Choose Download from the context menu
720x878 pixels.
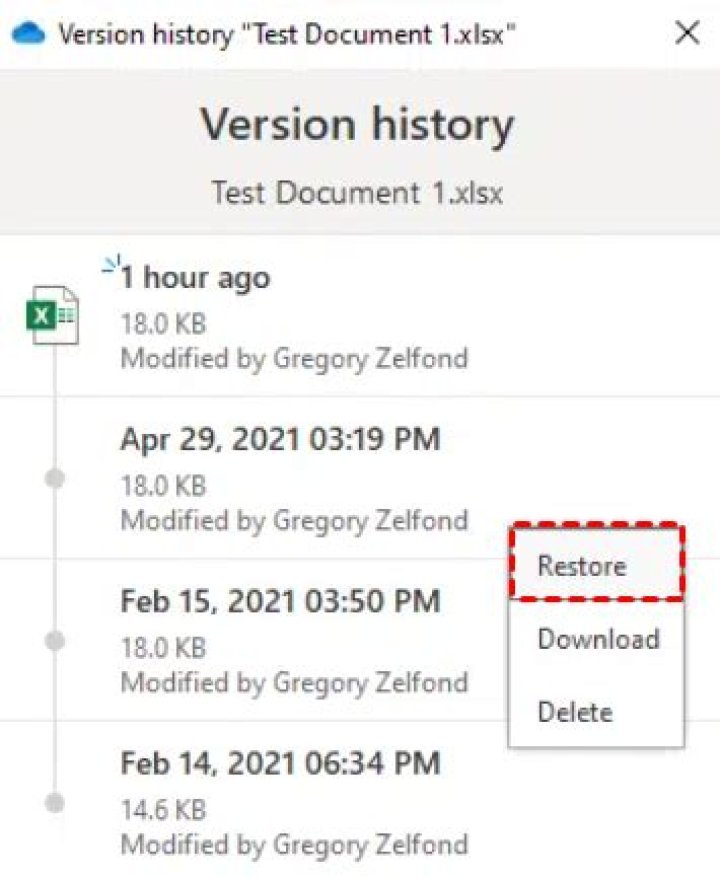click(596, 639)
